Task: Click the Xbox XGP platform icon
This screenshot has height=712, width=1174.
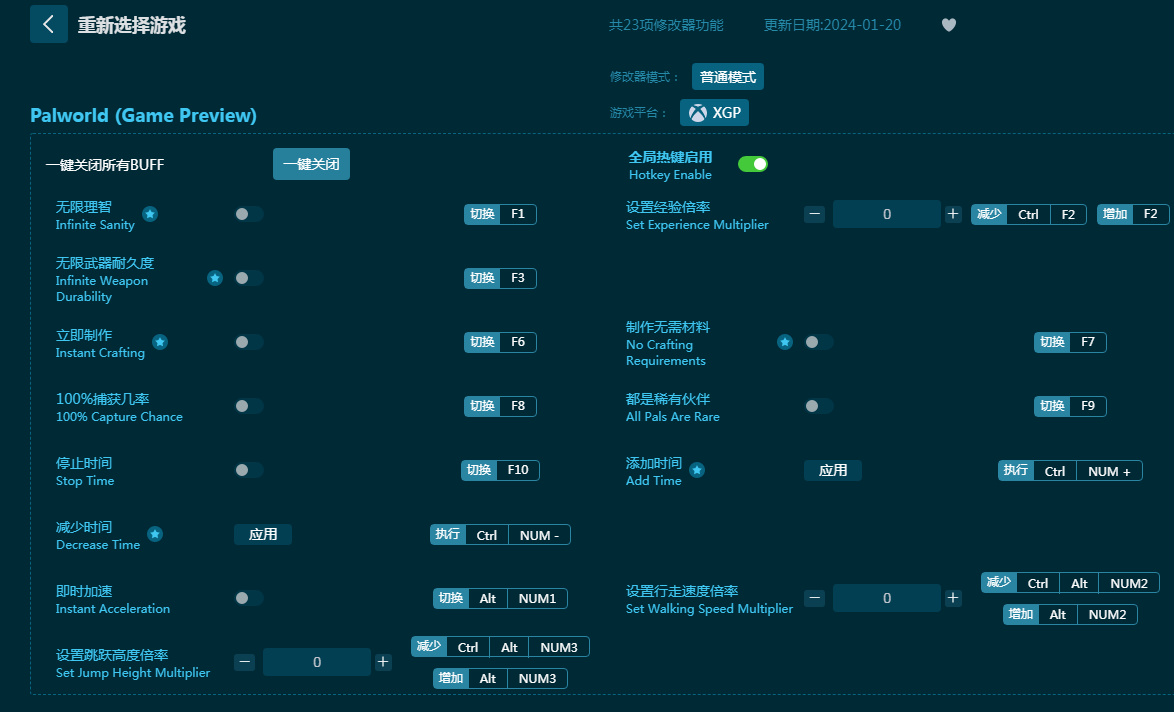Action: pos(698,113)
